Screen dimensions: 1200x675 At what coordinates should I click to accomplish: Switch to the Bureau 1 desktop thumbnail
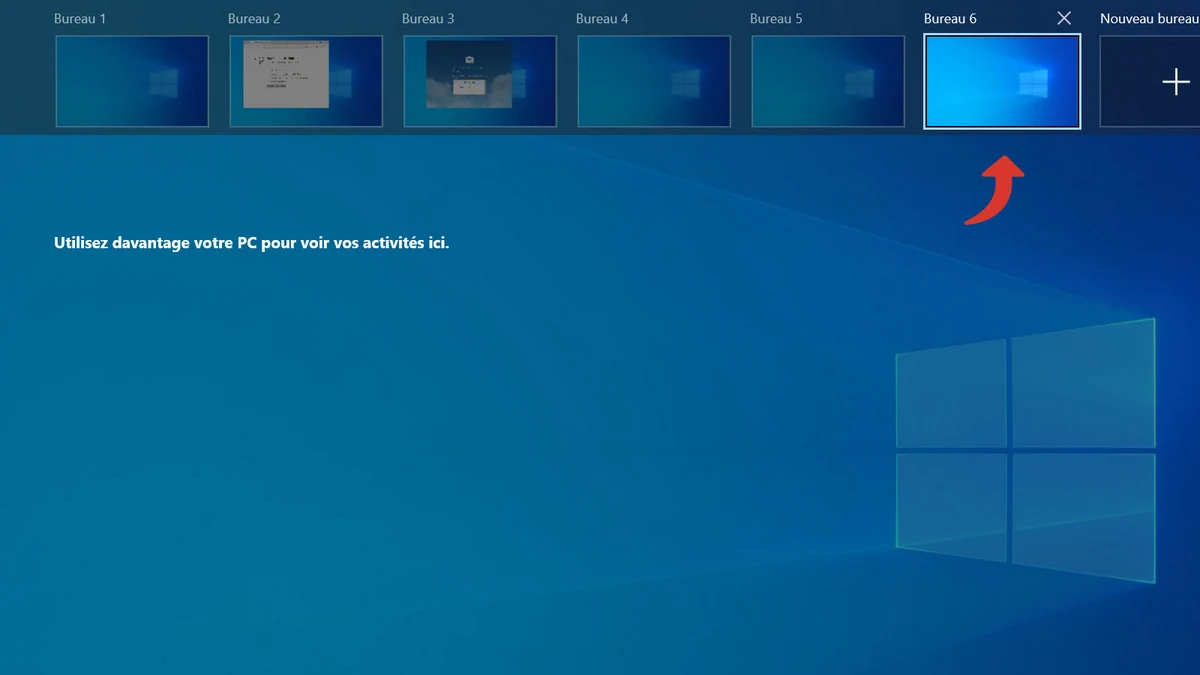tap(131, 81)
